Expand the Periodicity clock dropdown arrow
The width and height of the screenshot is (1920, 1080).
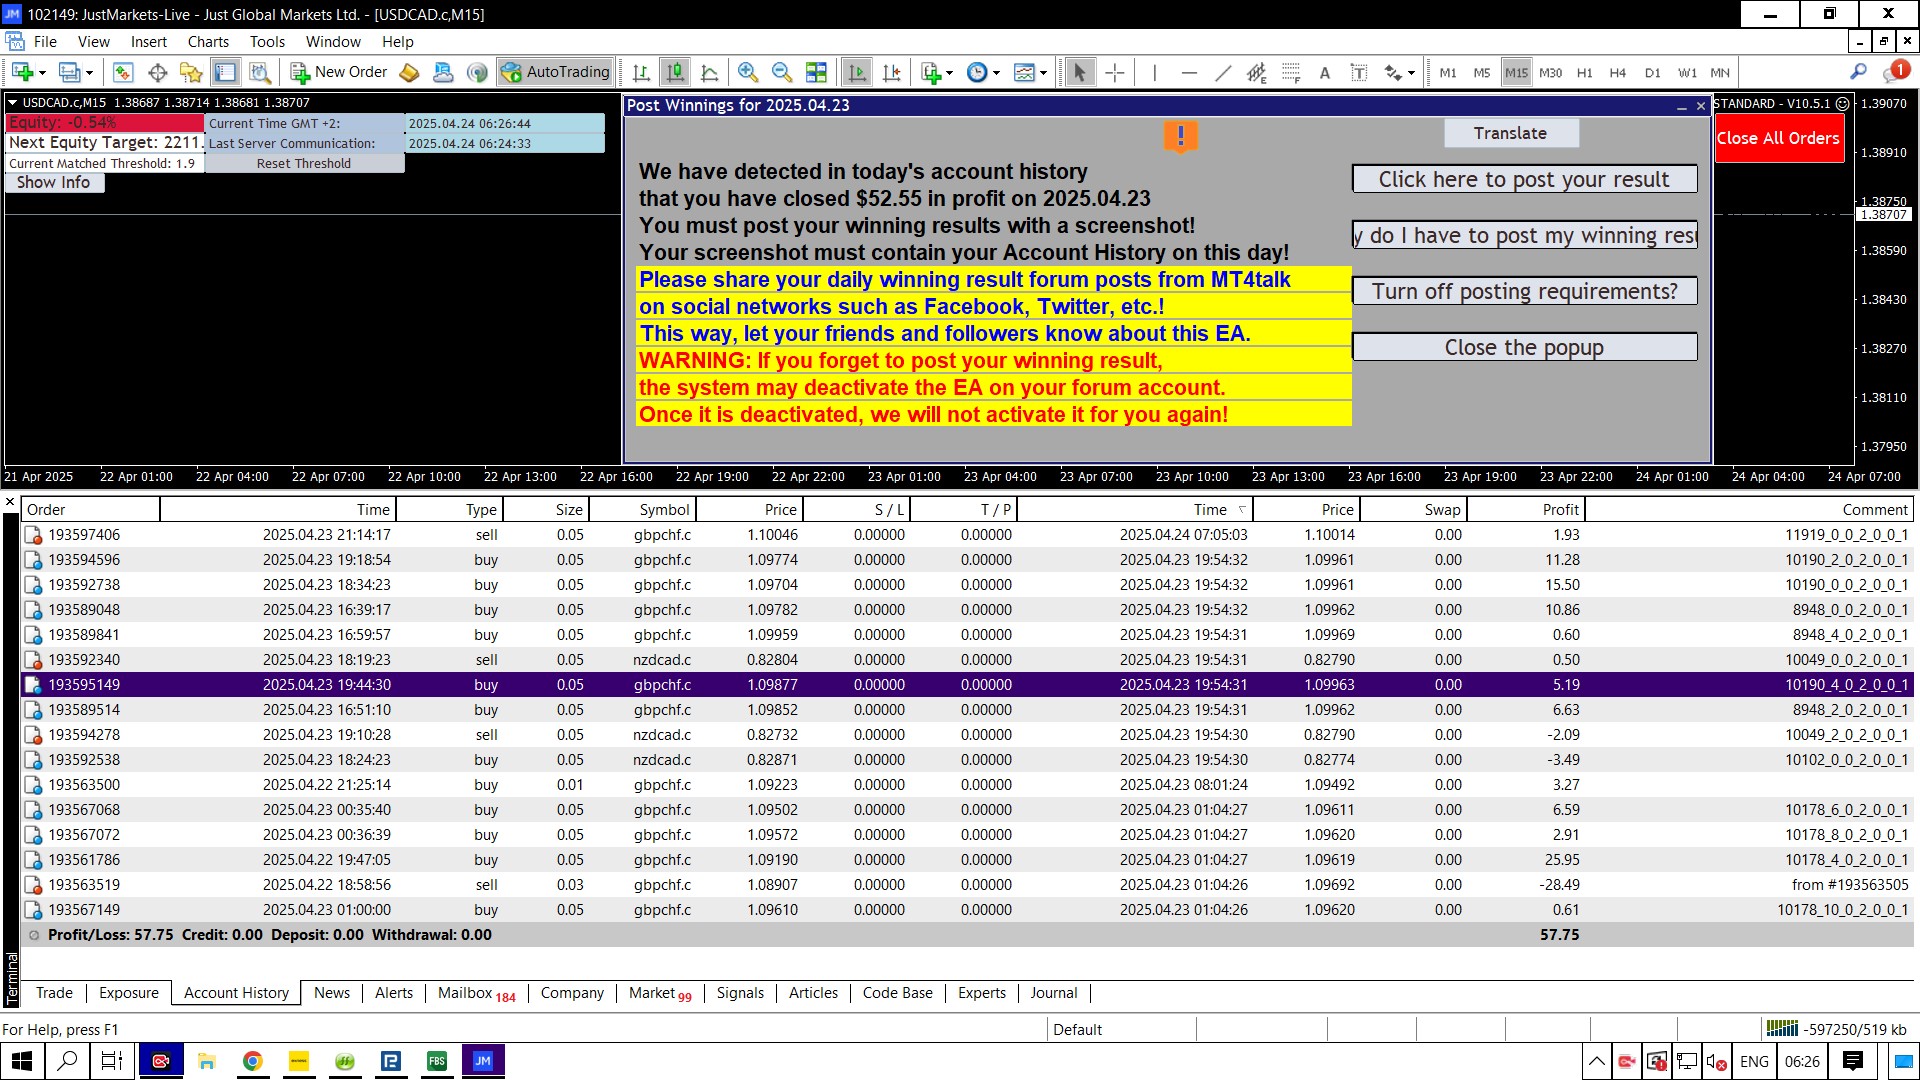click(x=996, y=72)
